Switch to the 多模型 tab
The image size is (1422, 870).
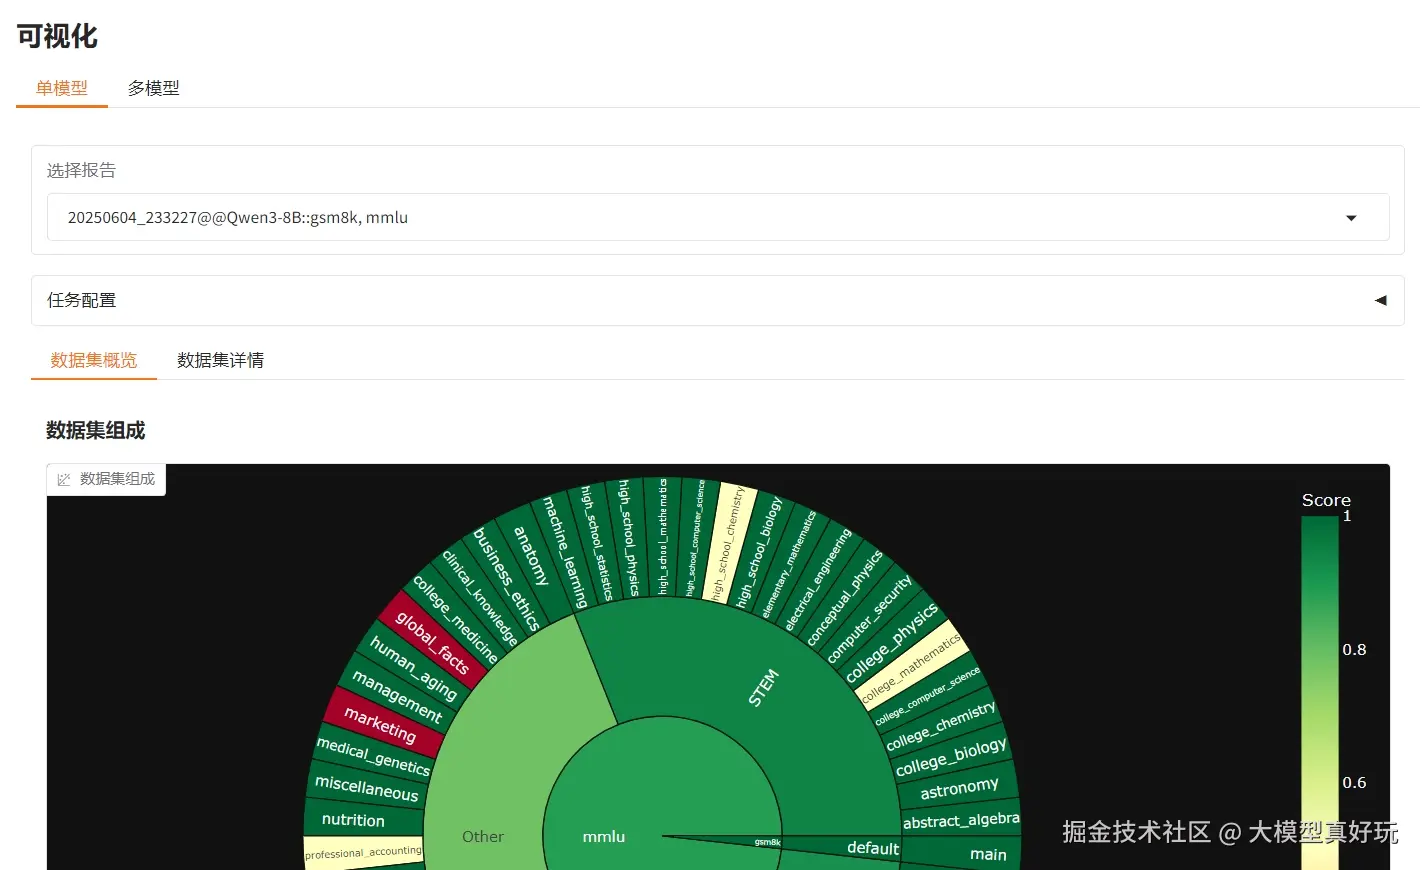coord(153,88)
